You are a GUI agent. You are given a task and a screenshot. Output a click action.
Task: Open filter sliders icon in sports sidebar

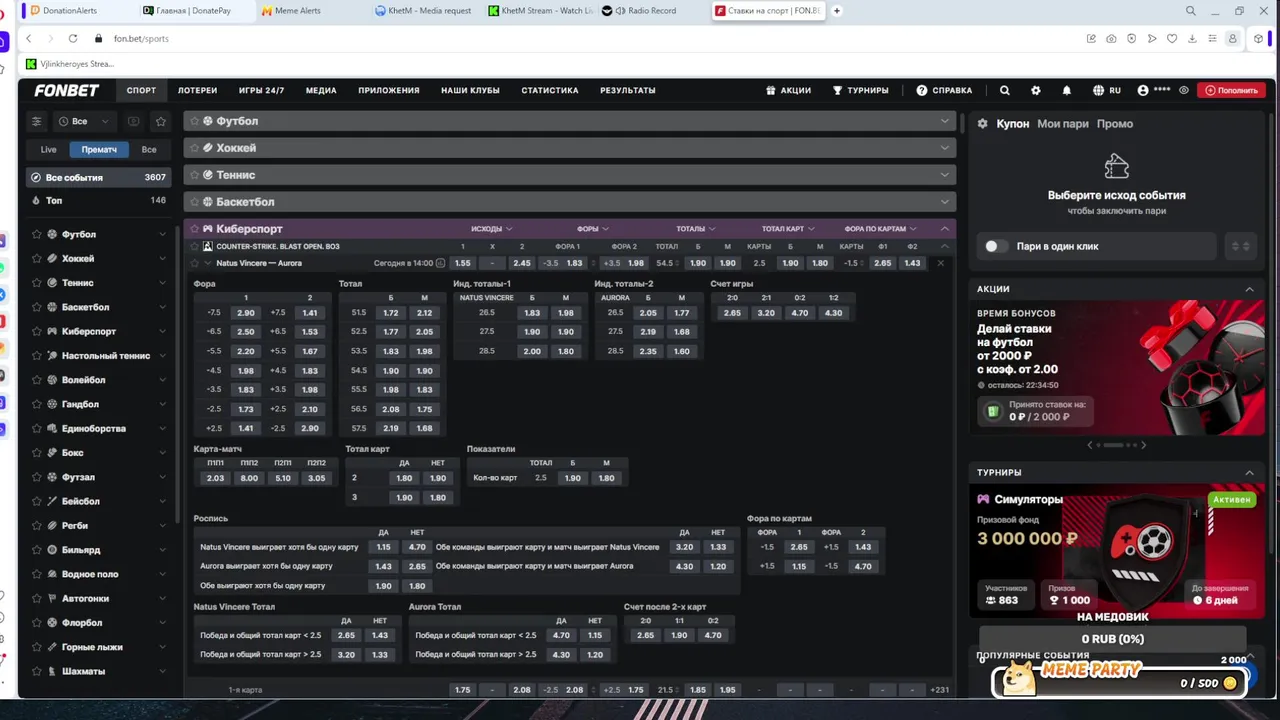click(37, 121)
